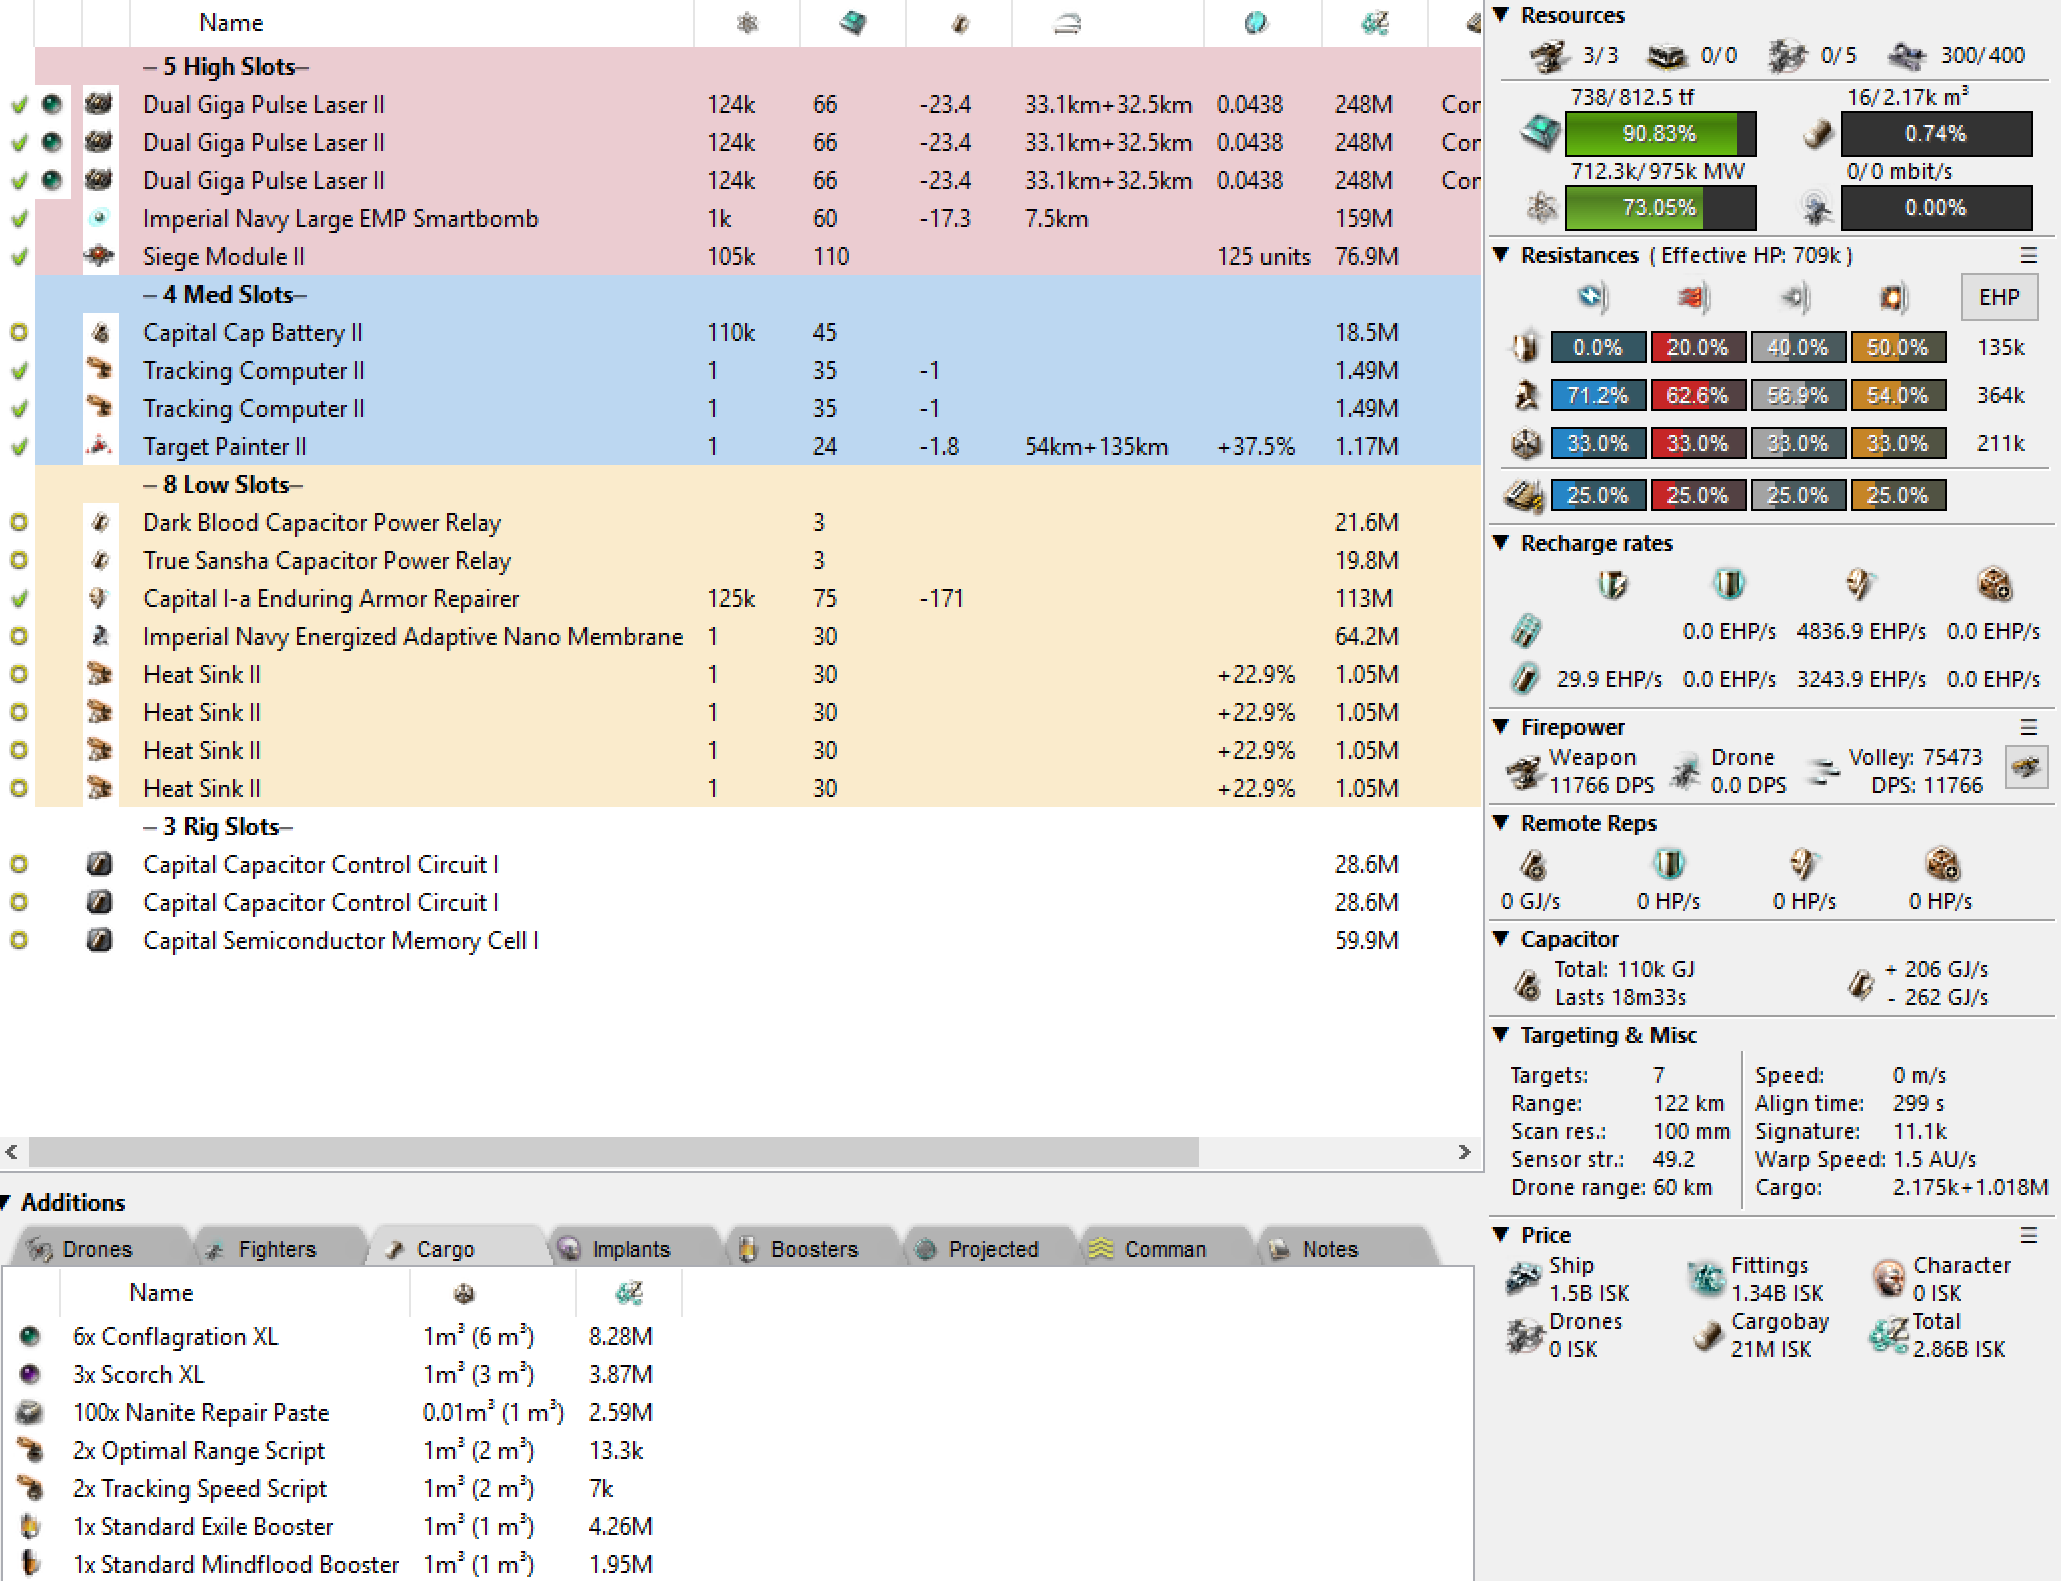Click the Siege Module II module icon
2061x1581 pixels.
point(99,256)
